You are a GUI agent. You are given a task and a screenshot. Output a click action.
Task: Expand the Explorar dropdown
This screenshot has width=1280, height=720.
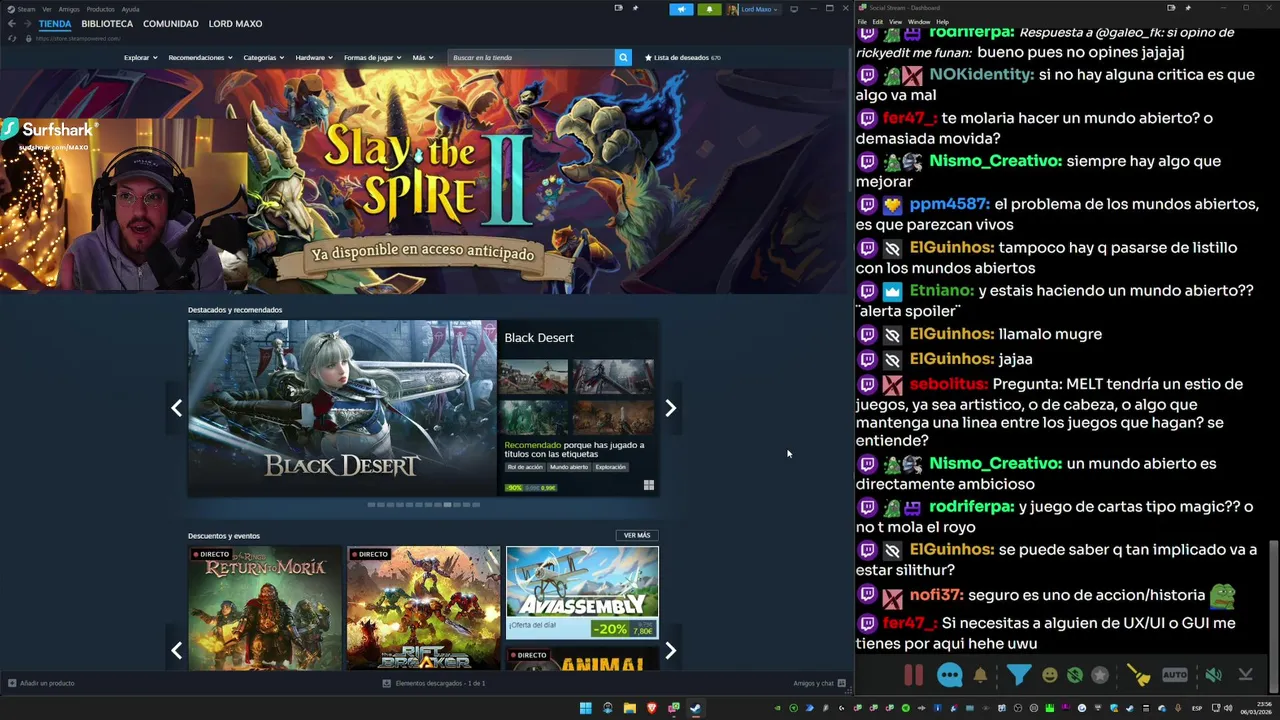(140, 58)
